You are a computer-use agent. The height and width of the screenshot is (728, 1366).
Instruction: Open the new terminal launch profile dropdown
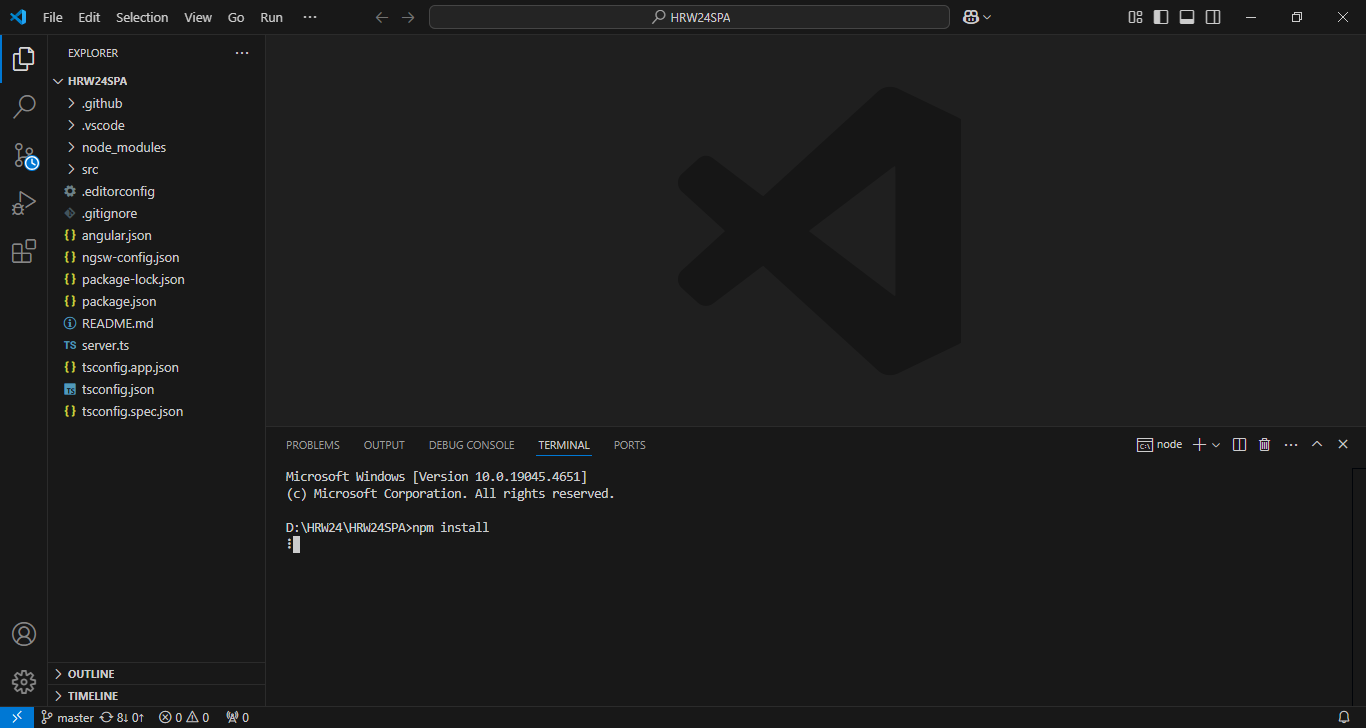(x=1216, y=445)
